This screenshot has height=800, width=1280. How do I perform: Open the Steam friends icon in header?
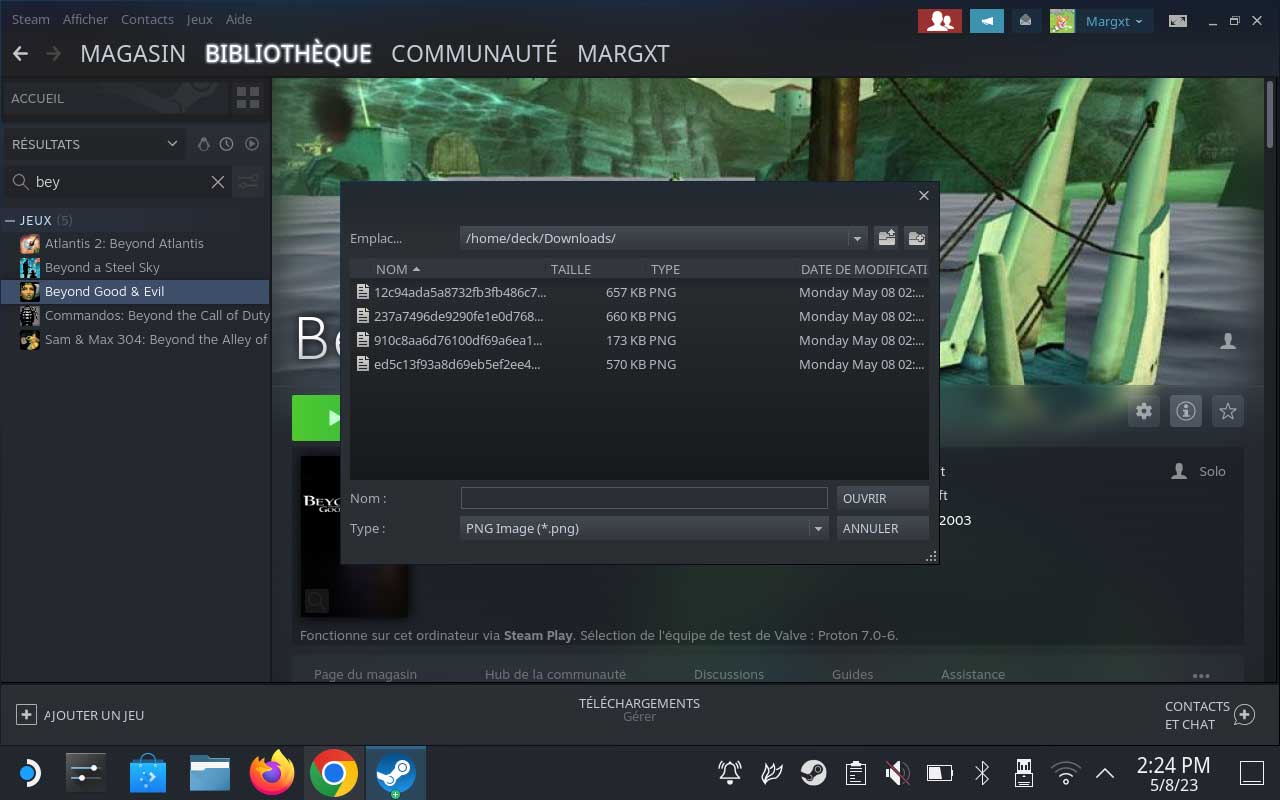pyautogui.click(x=939, y=20)
